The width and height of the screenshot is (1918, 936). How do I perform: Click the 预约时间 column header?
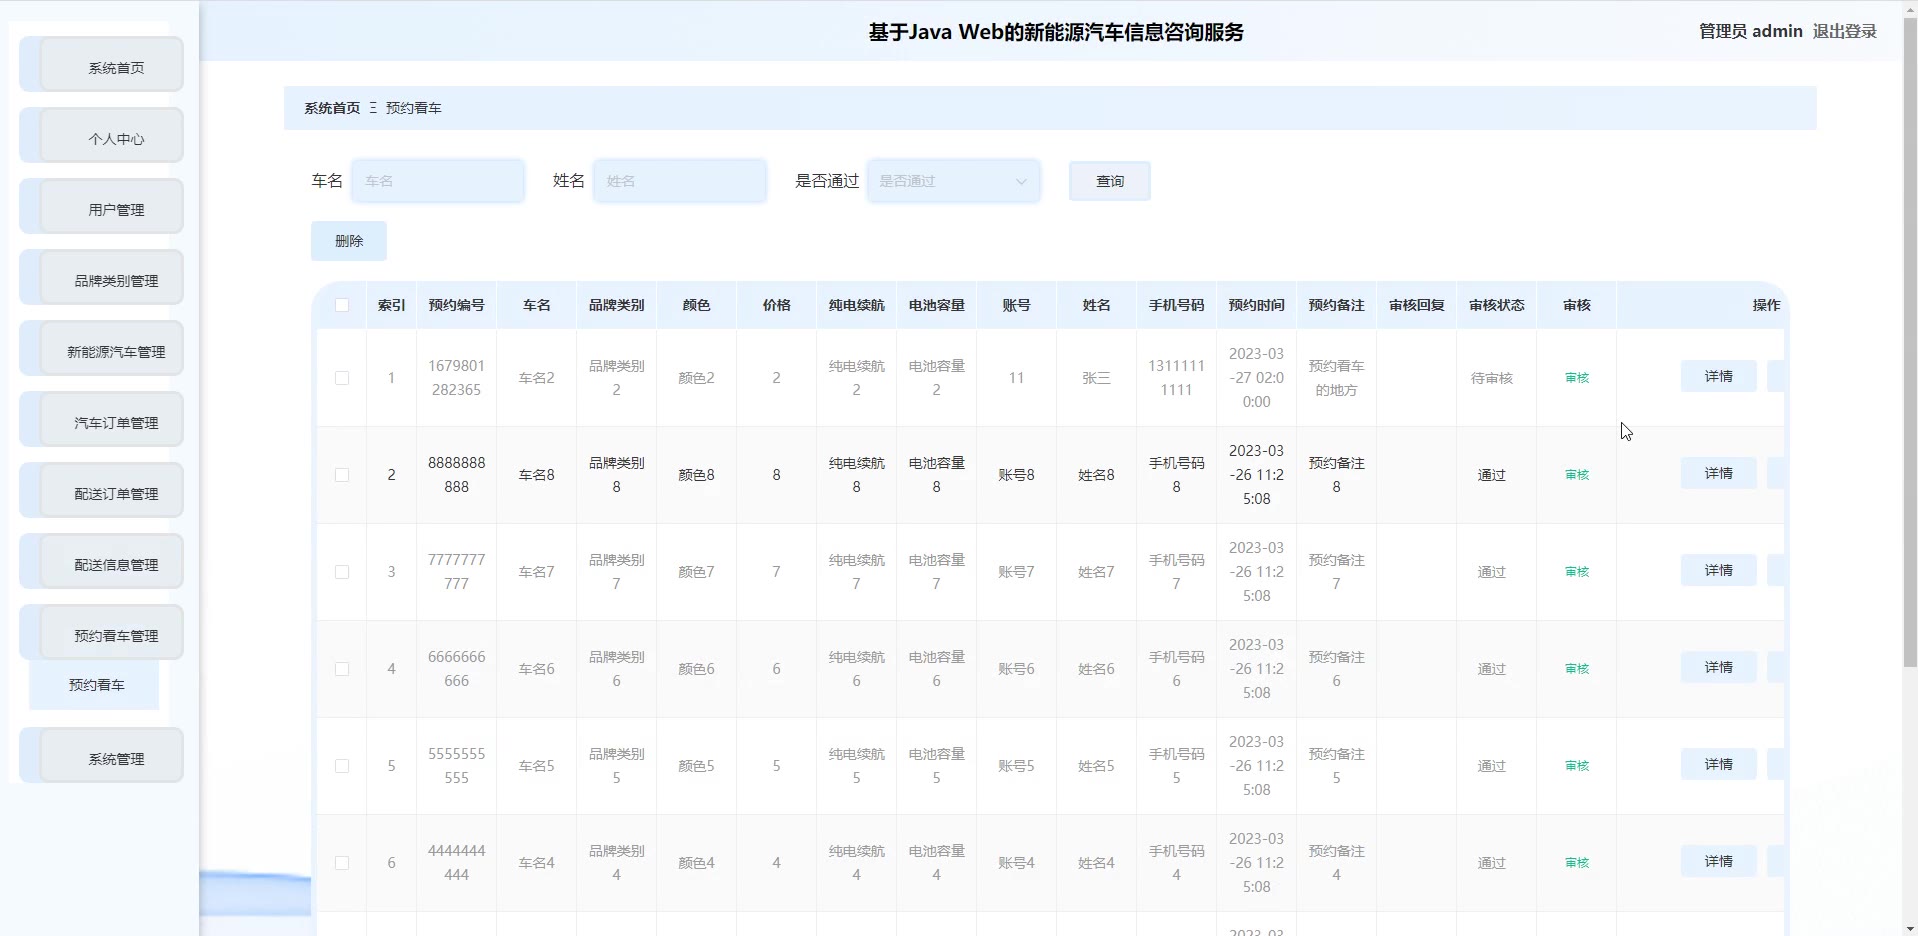[x=1256, y=305]
